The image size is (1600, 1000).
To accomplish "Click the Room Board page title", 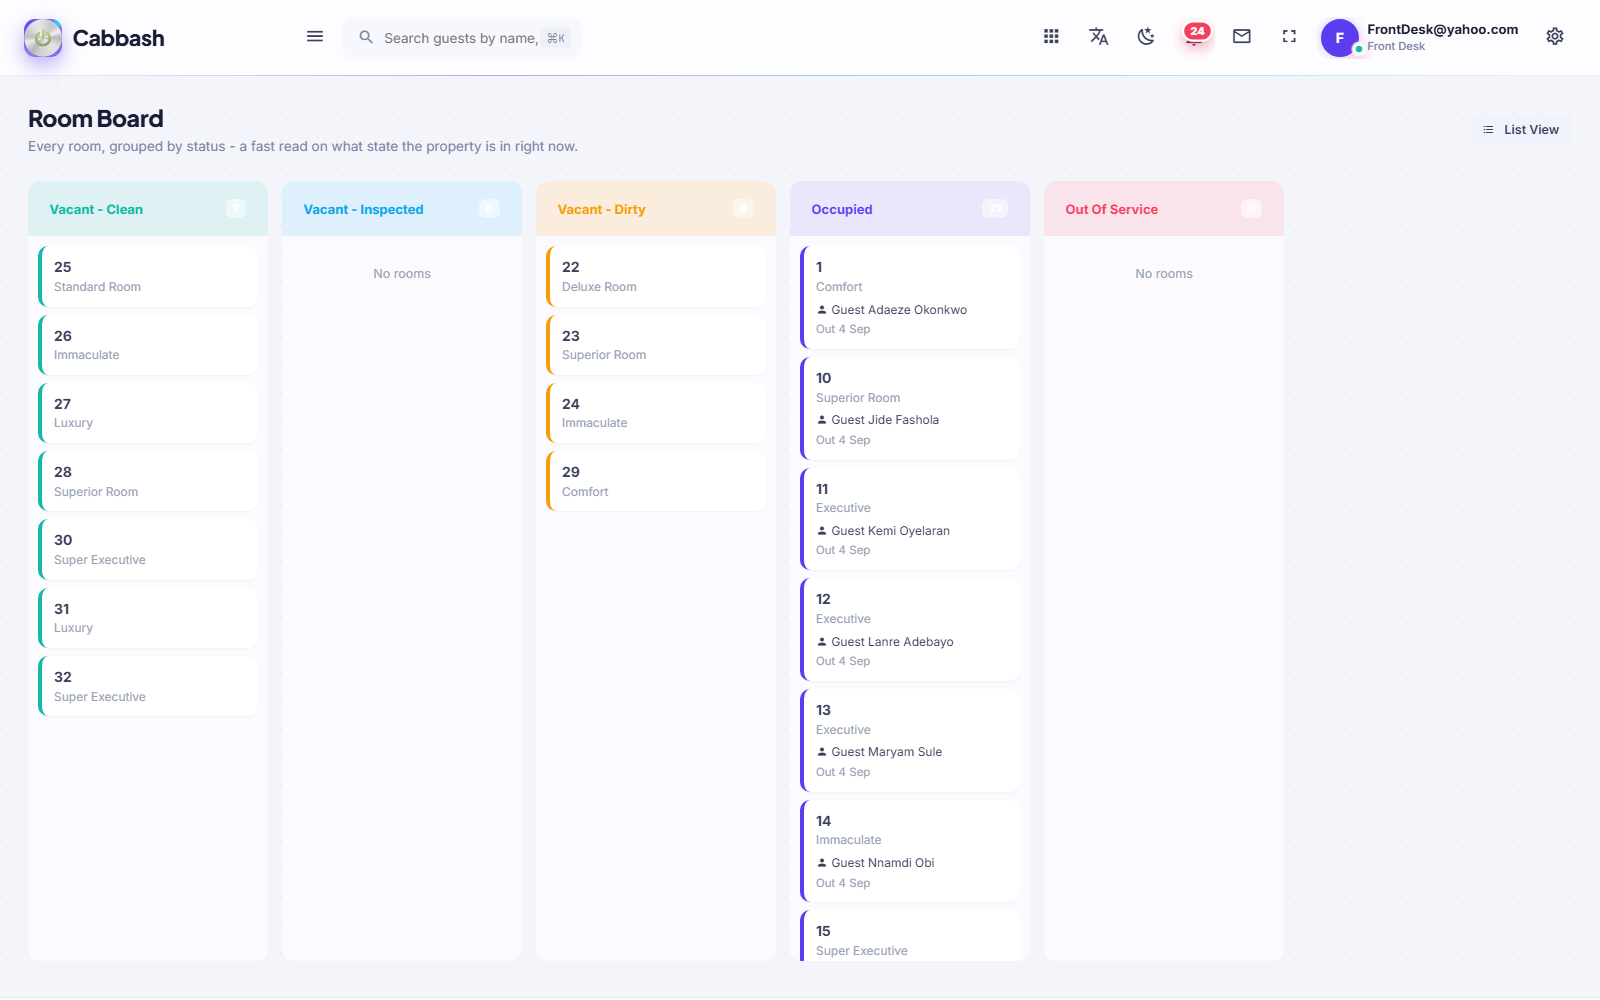I will click(96, 119).
